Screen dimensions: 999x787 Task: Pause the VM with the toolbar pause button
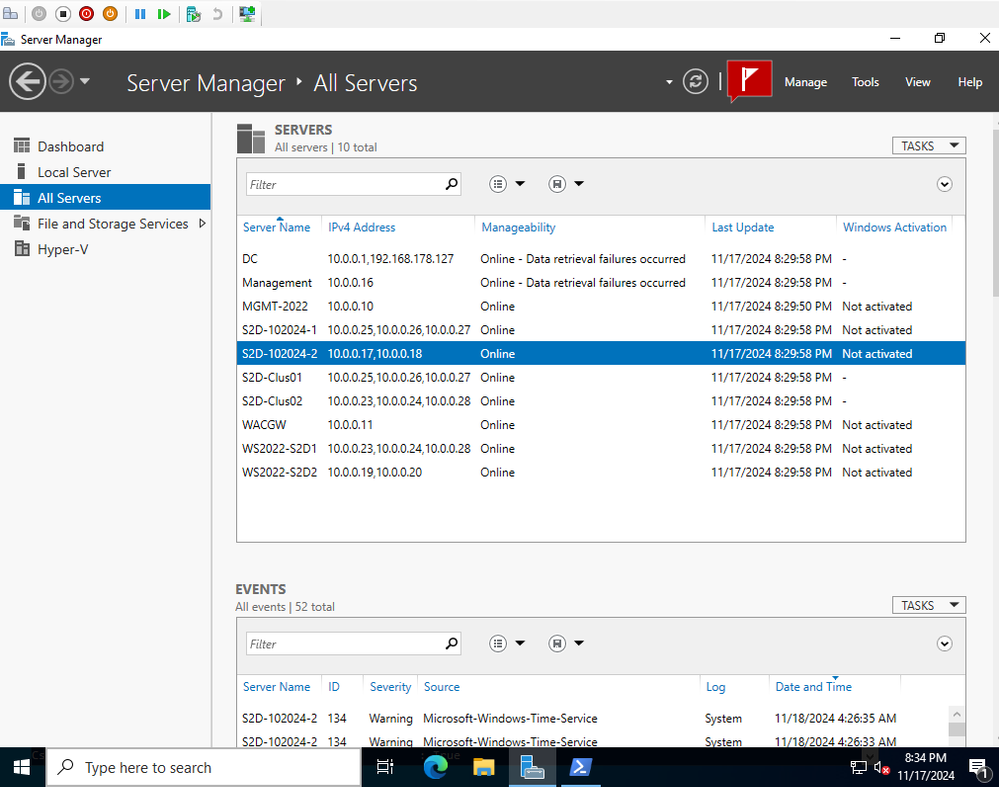point(140,14)
